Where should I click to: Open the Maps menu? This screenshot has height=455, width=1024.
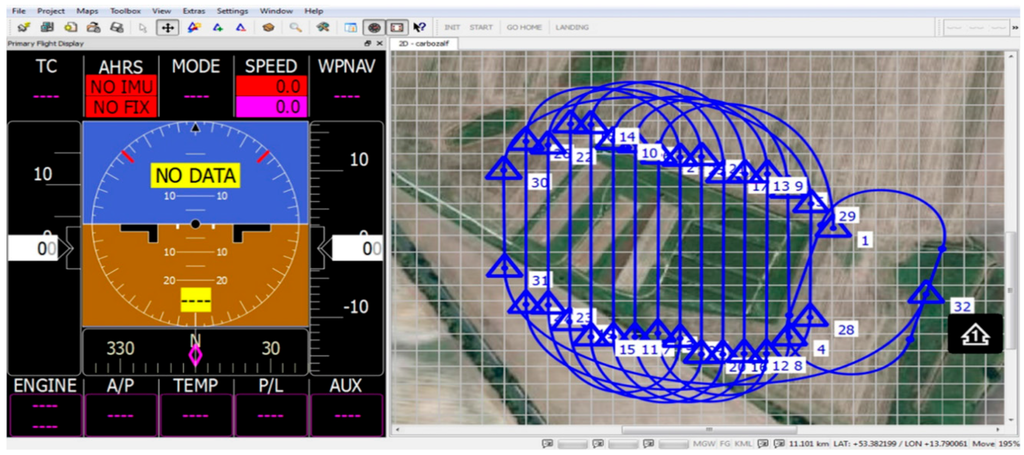[88, 10]
